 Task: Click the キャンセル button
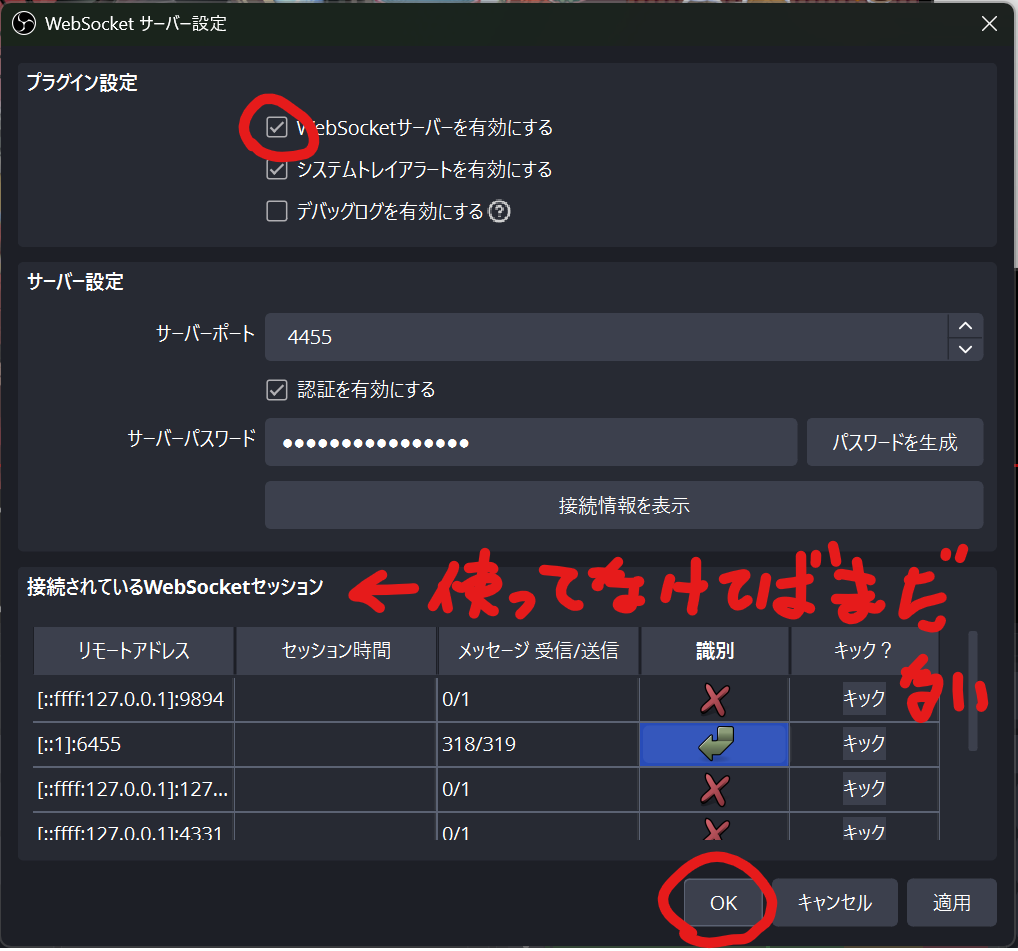click(834, 903)
